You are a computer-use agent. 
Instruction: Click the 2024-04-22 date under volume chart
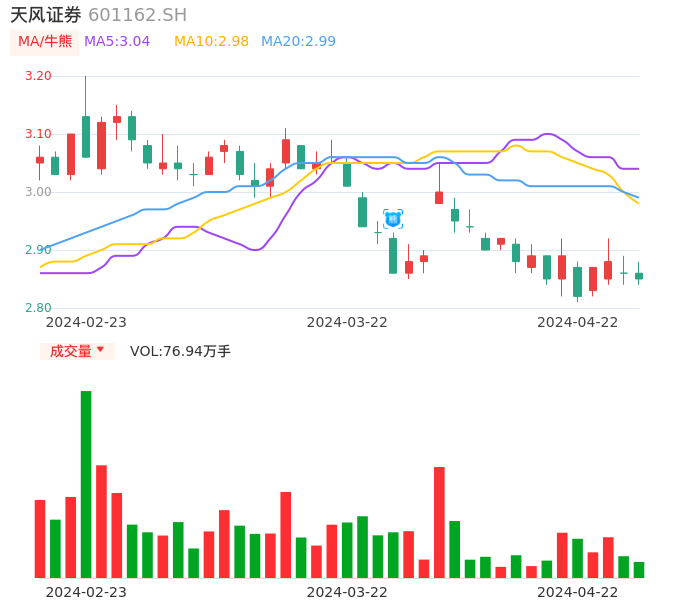point(578,592)
